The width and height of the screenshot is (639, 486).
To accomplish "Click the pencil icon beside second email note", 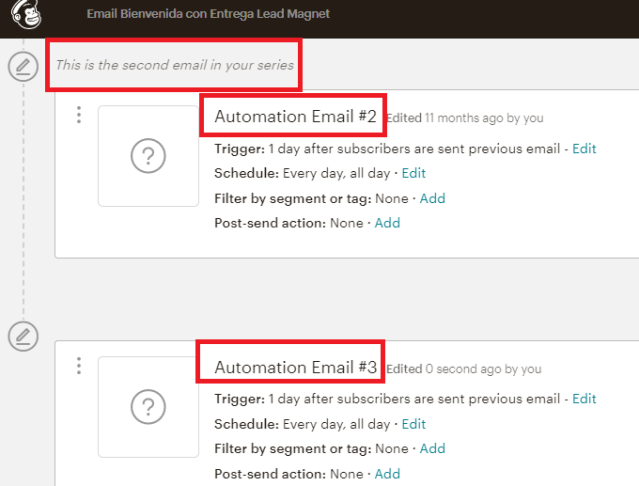I will (x=23, y=67).
